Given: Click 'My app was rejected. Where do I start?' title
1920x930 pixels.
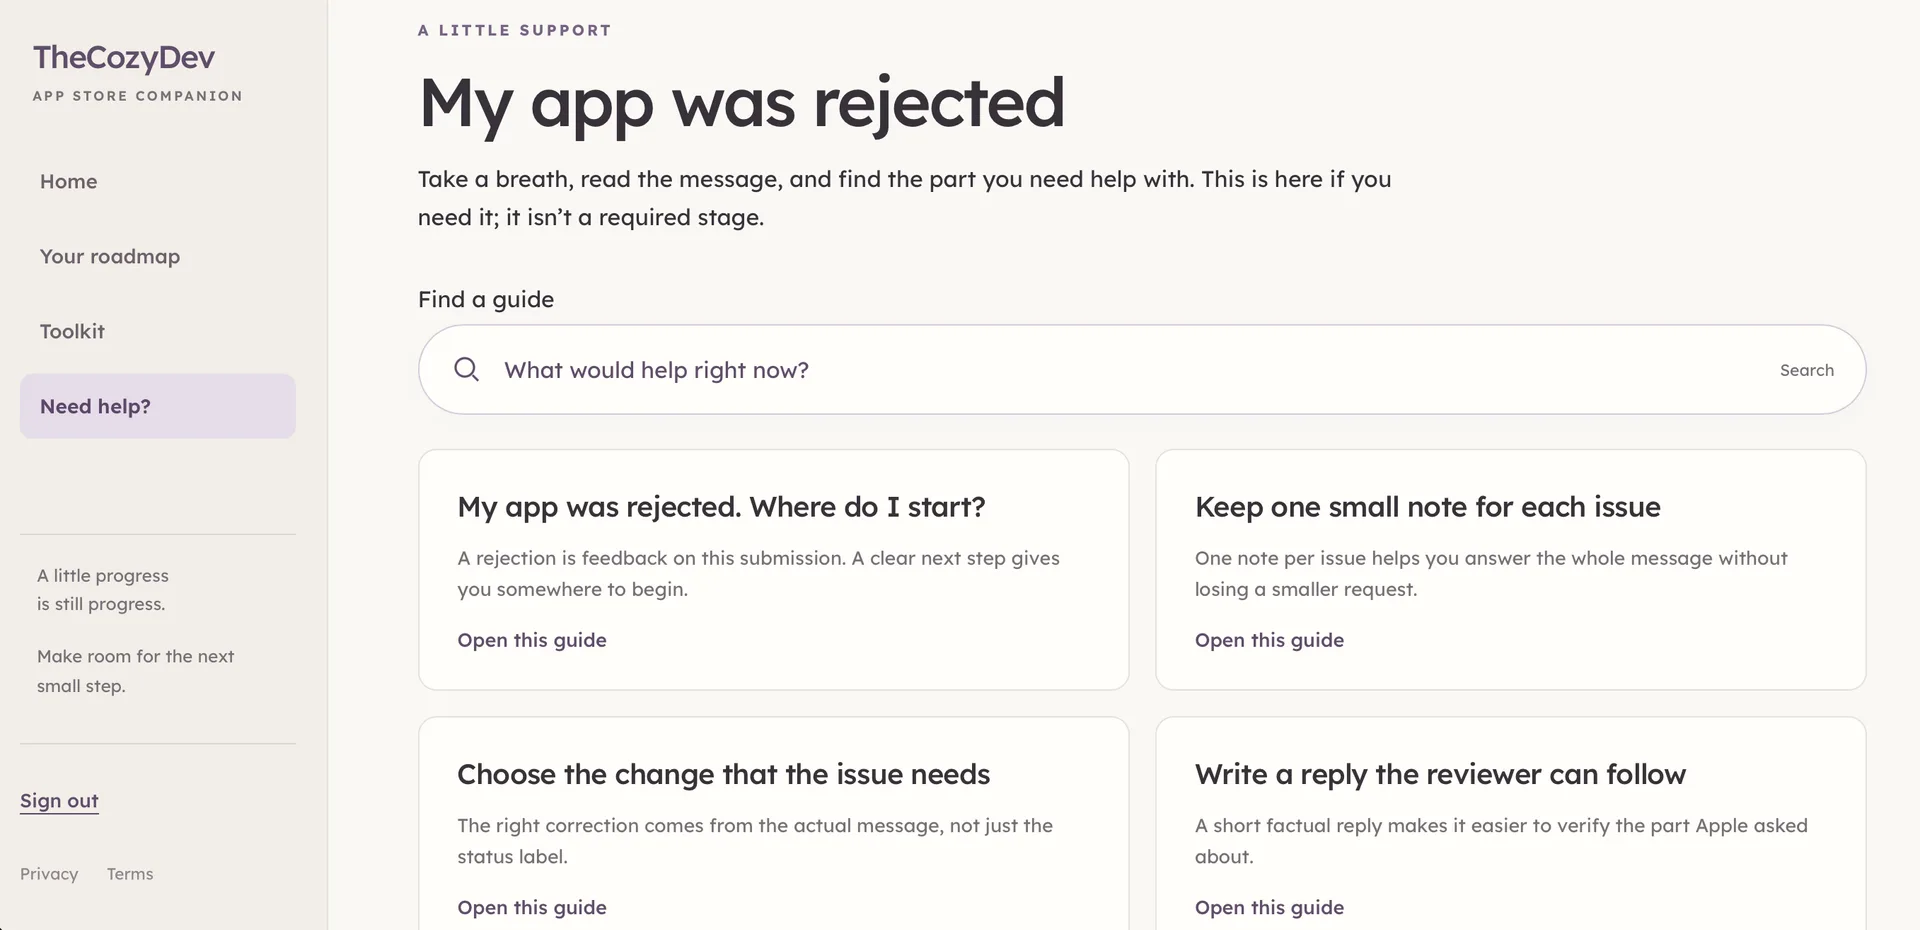Looking at the screenshot, I should pyautogui.click(x=721, y=507).
